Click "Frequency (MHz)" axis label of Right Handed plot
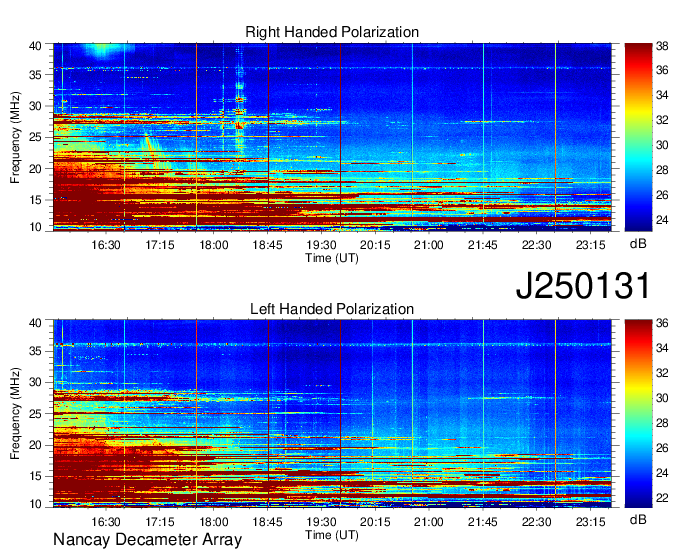Viewport: 680px width, 552px height. (x=15, y=137)
